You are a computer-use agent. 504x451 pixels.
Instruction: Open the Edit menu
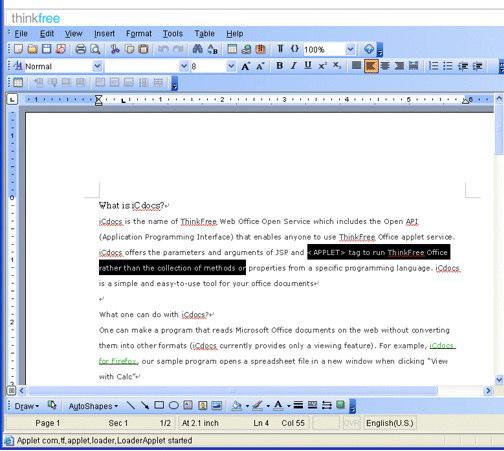(x=47, y=34)
